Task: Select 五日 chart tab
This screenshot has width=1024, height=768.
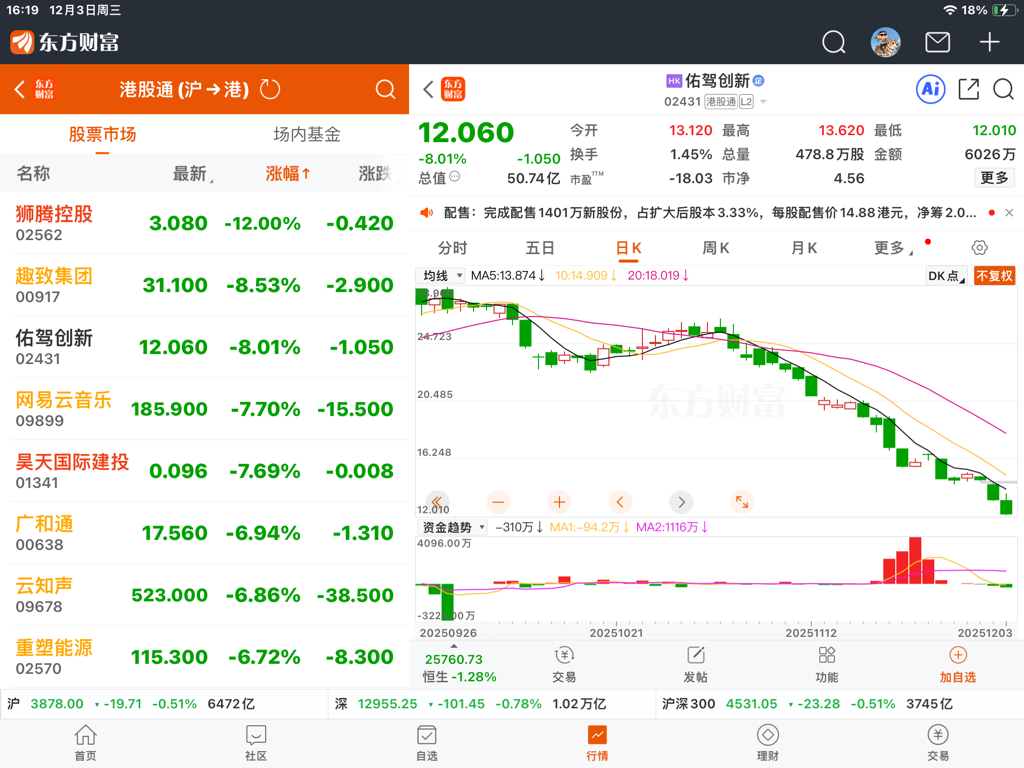Action: [x=540, y=248]
